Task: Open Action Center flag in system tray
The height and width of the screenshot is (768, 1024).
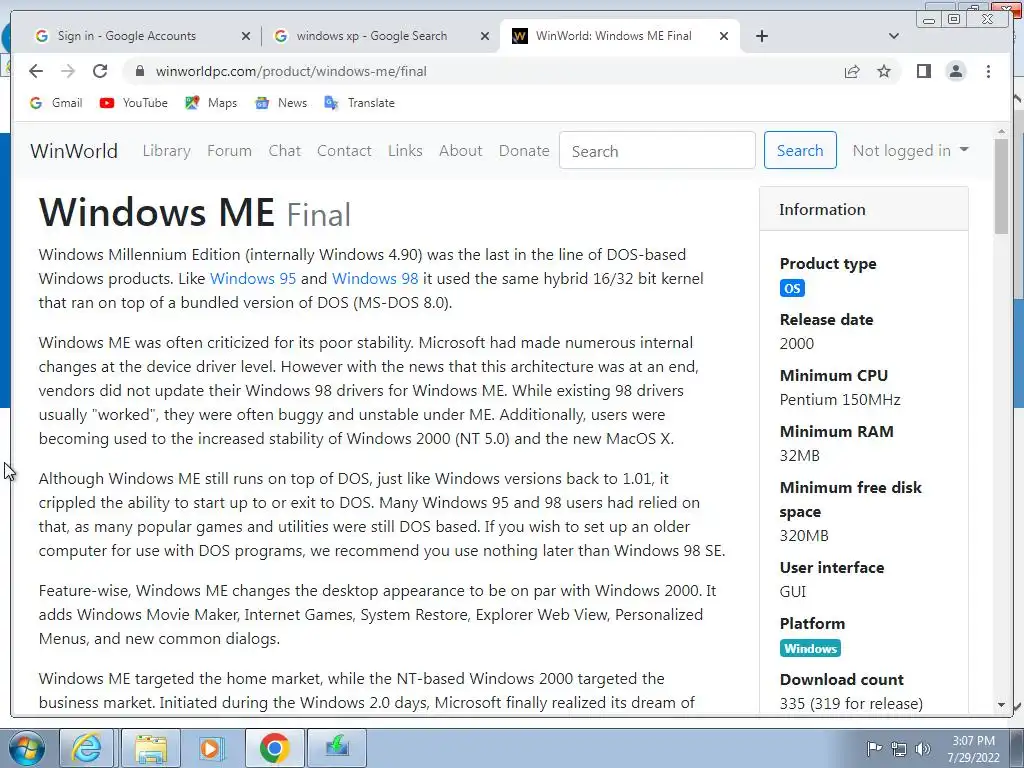Action: [x=874, y=748]
